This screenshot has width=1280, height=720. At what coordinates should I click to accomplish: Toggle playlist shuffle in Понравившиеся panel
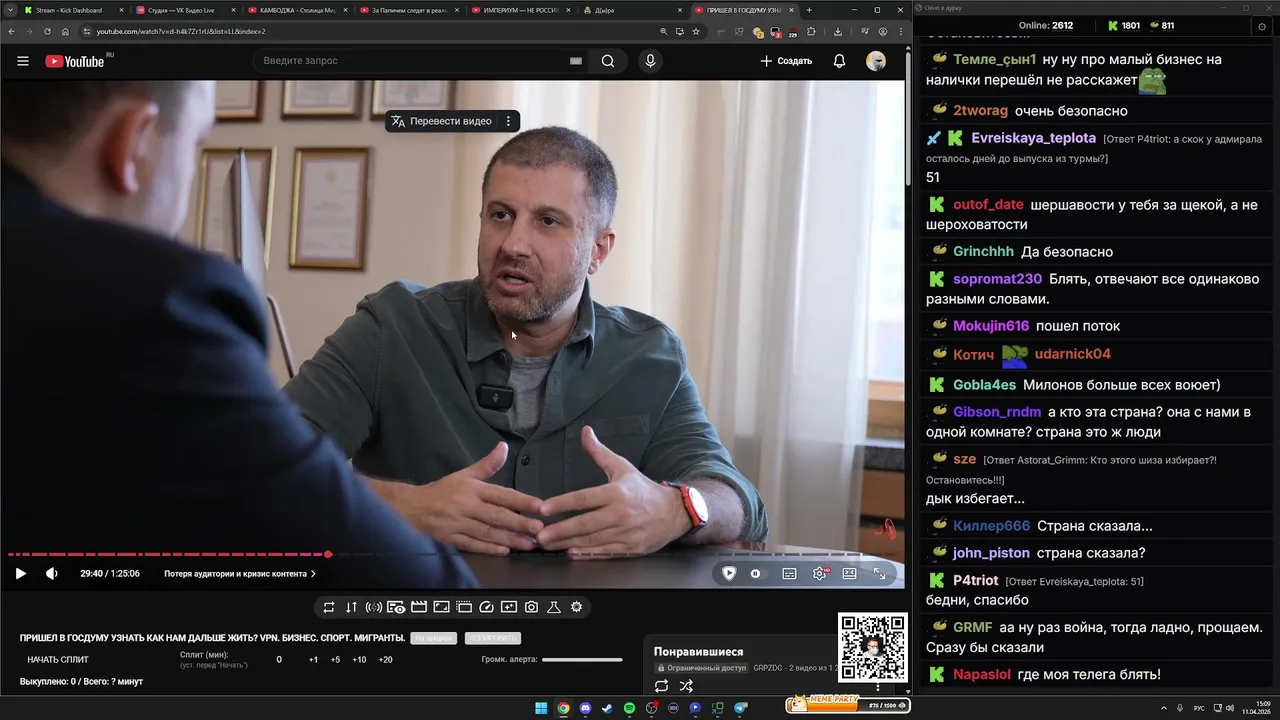[686, 686]
